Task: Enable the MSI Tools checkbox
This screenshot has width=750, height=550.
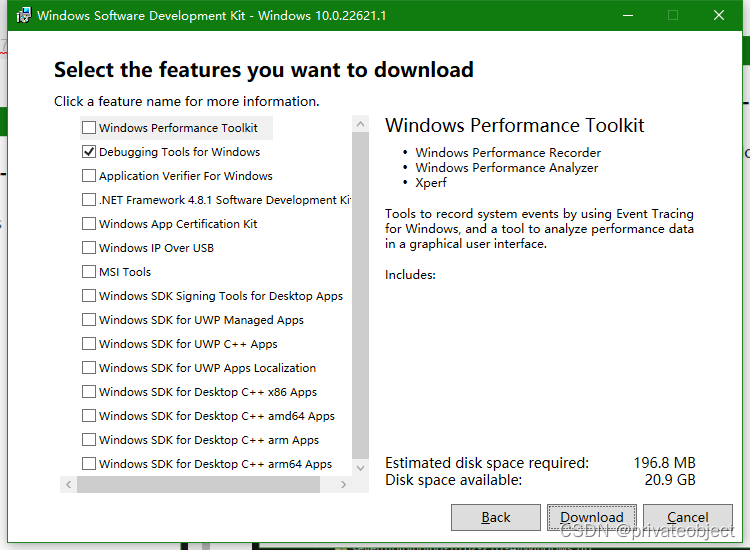Action: [89, 272]
